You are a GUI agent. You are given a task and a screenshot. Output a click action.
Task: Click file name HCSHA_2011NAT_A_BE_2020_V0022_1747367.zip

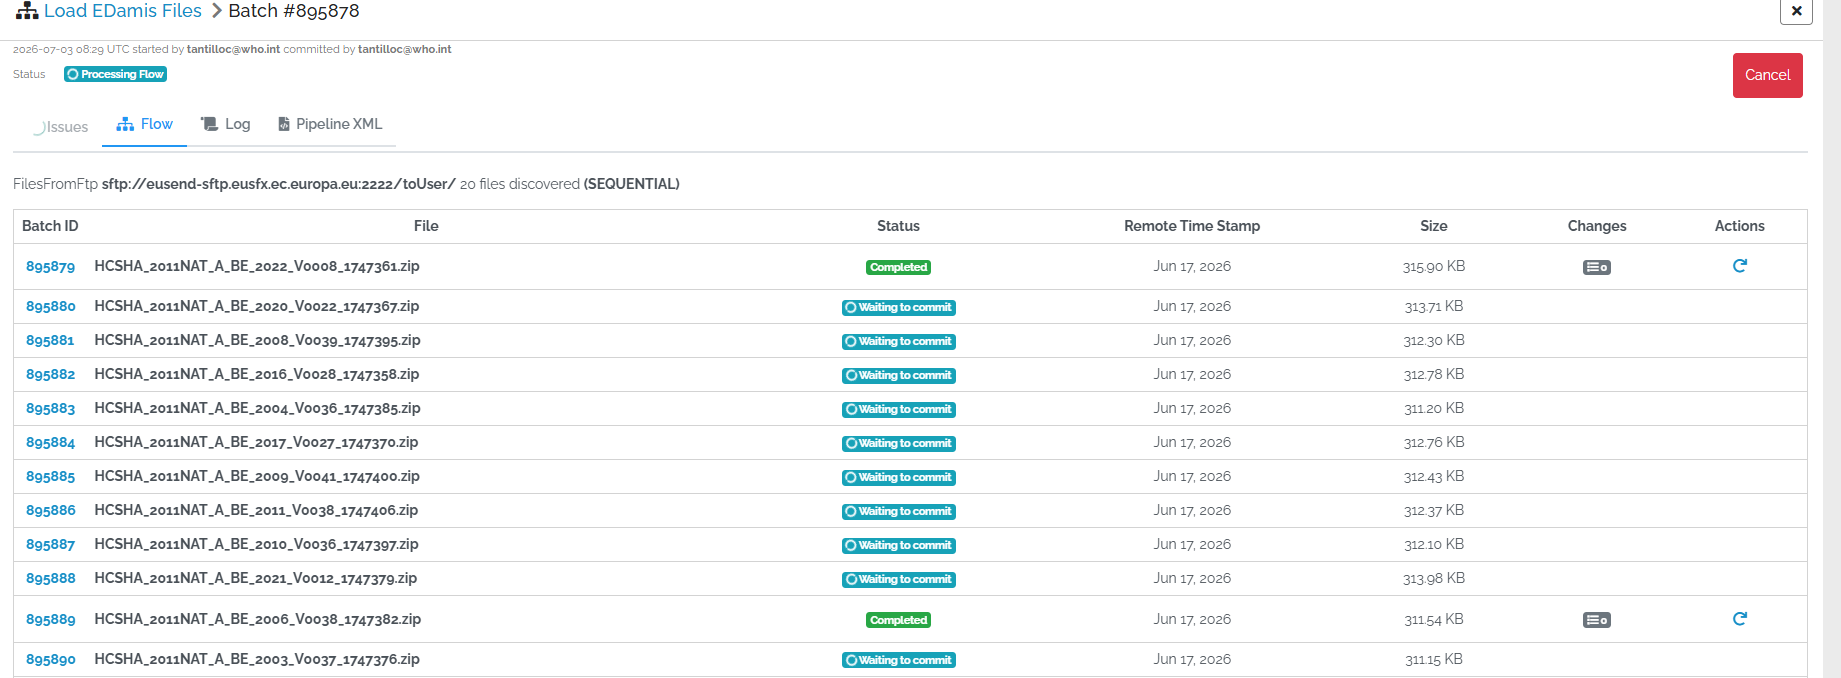click(257, 306)
